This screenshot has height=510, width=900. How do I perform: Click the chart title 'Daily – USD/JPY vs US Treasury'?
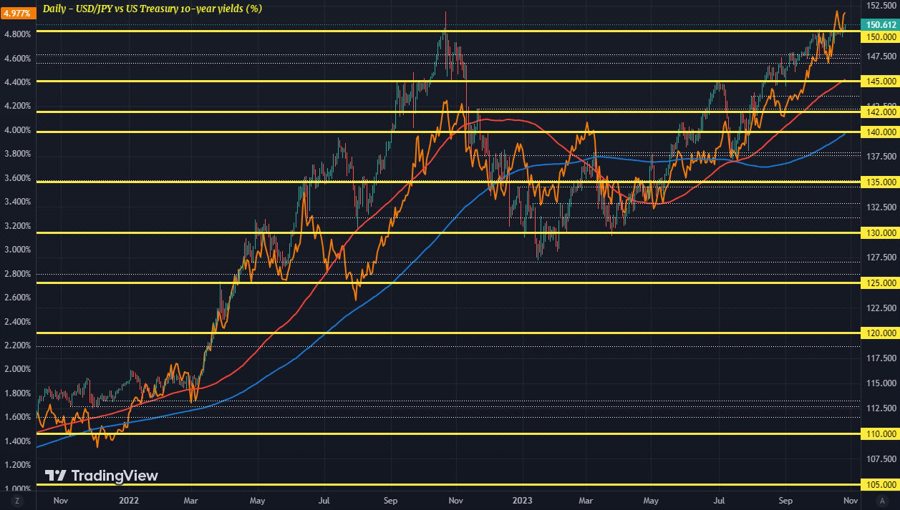pyautogui.click(x=152, y=9)
